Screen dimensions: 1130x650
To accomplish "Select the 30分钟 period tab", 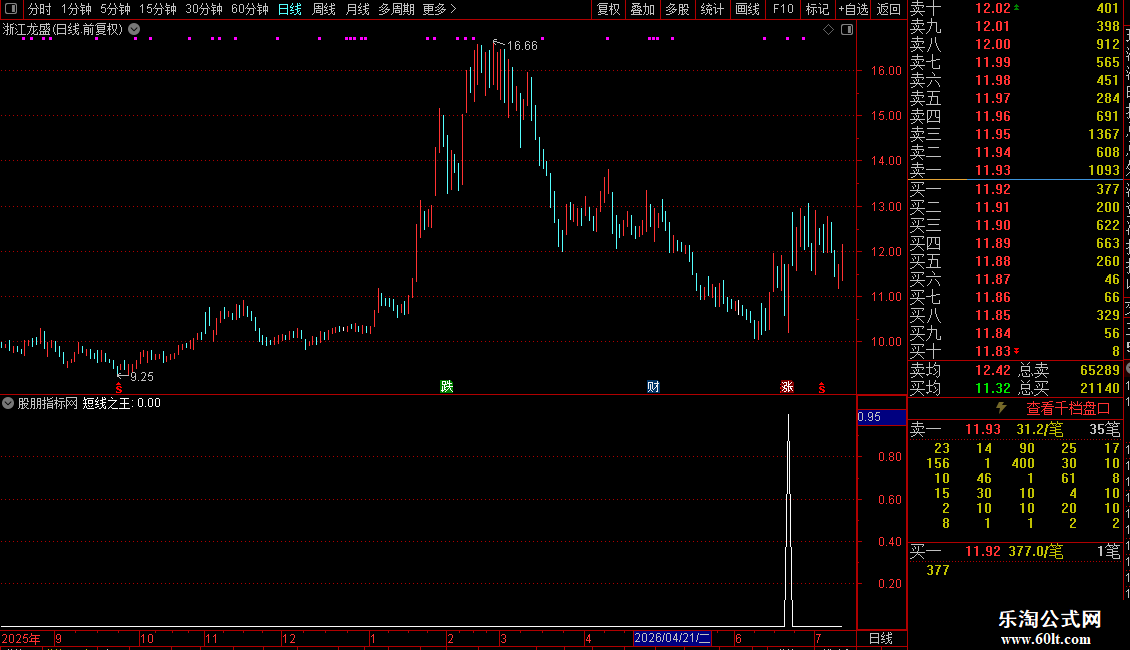I will pos(204,9).
